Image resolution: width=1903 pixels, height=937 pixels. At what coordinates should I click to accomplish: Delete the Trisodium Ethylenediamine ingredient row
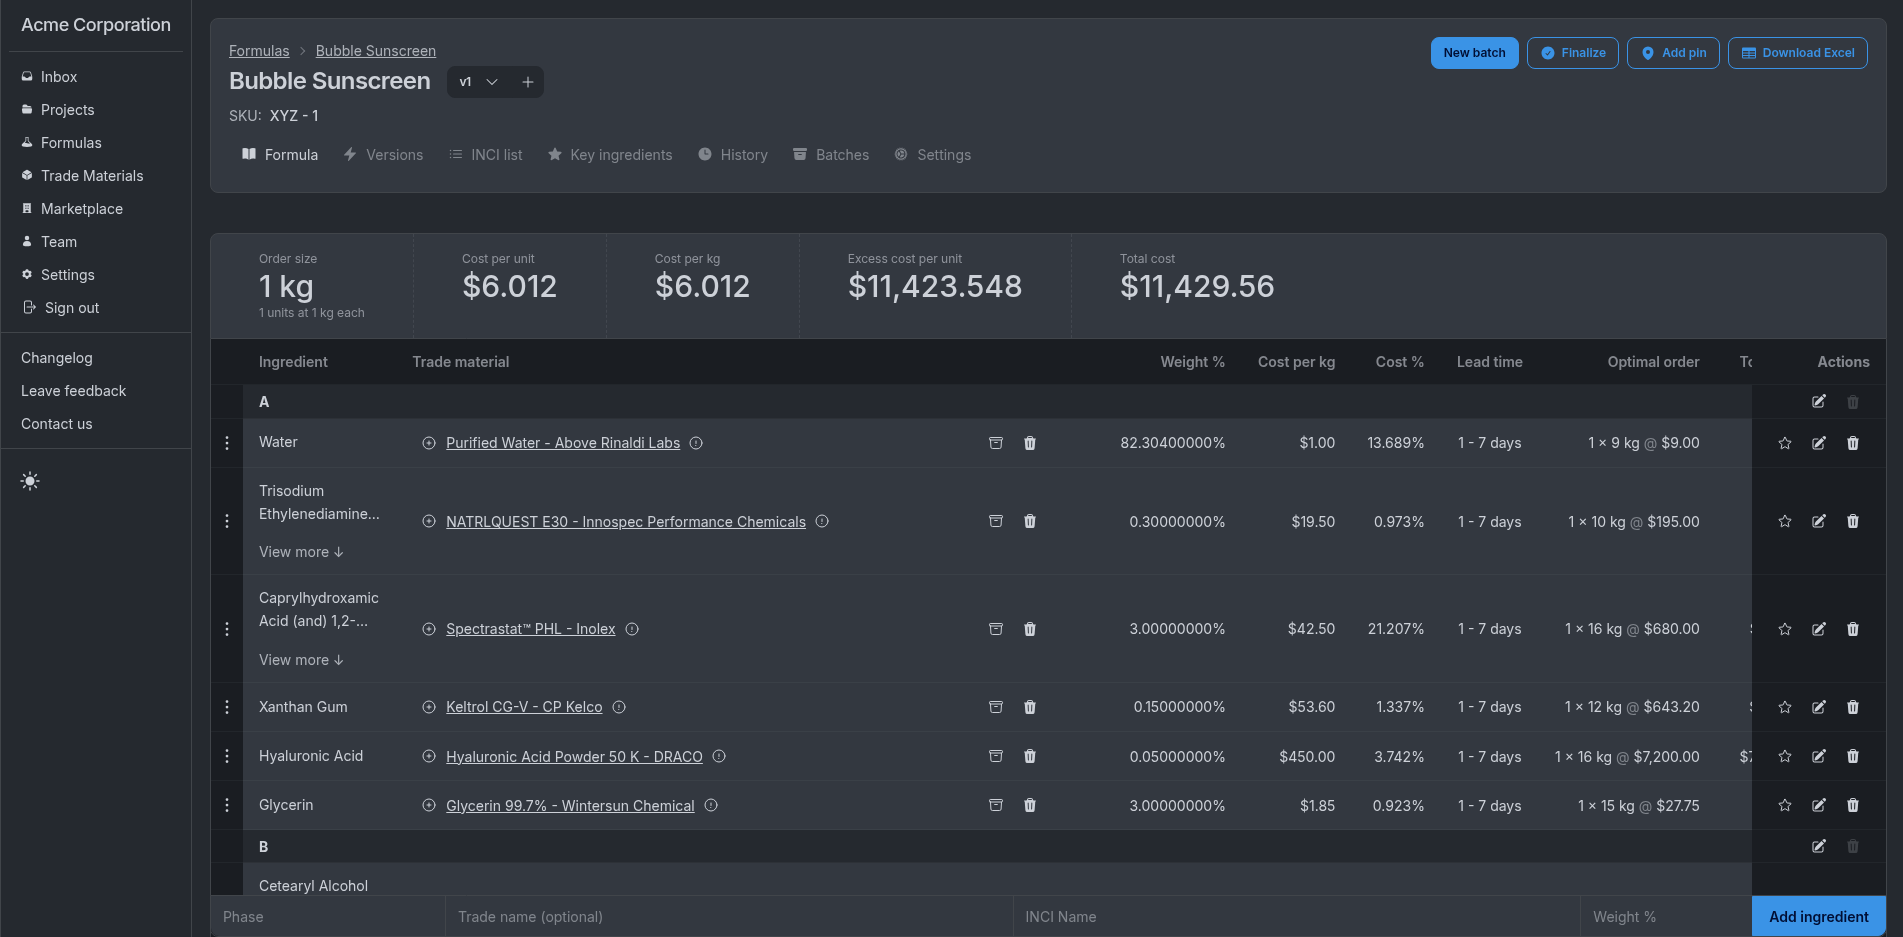point(1853,521)
